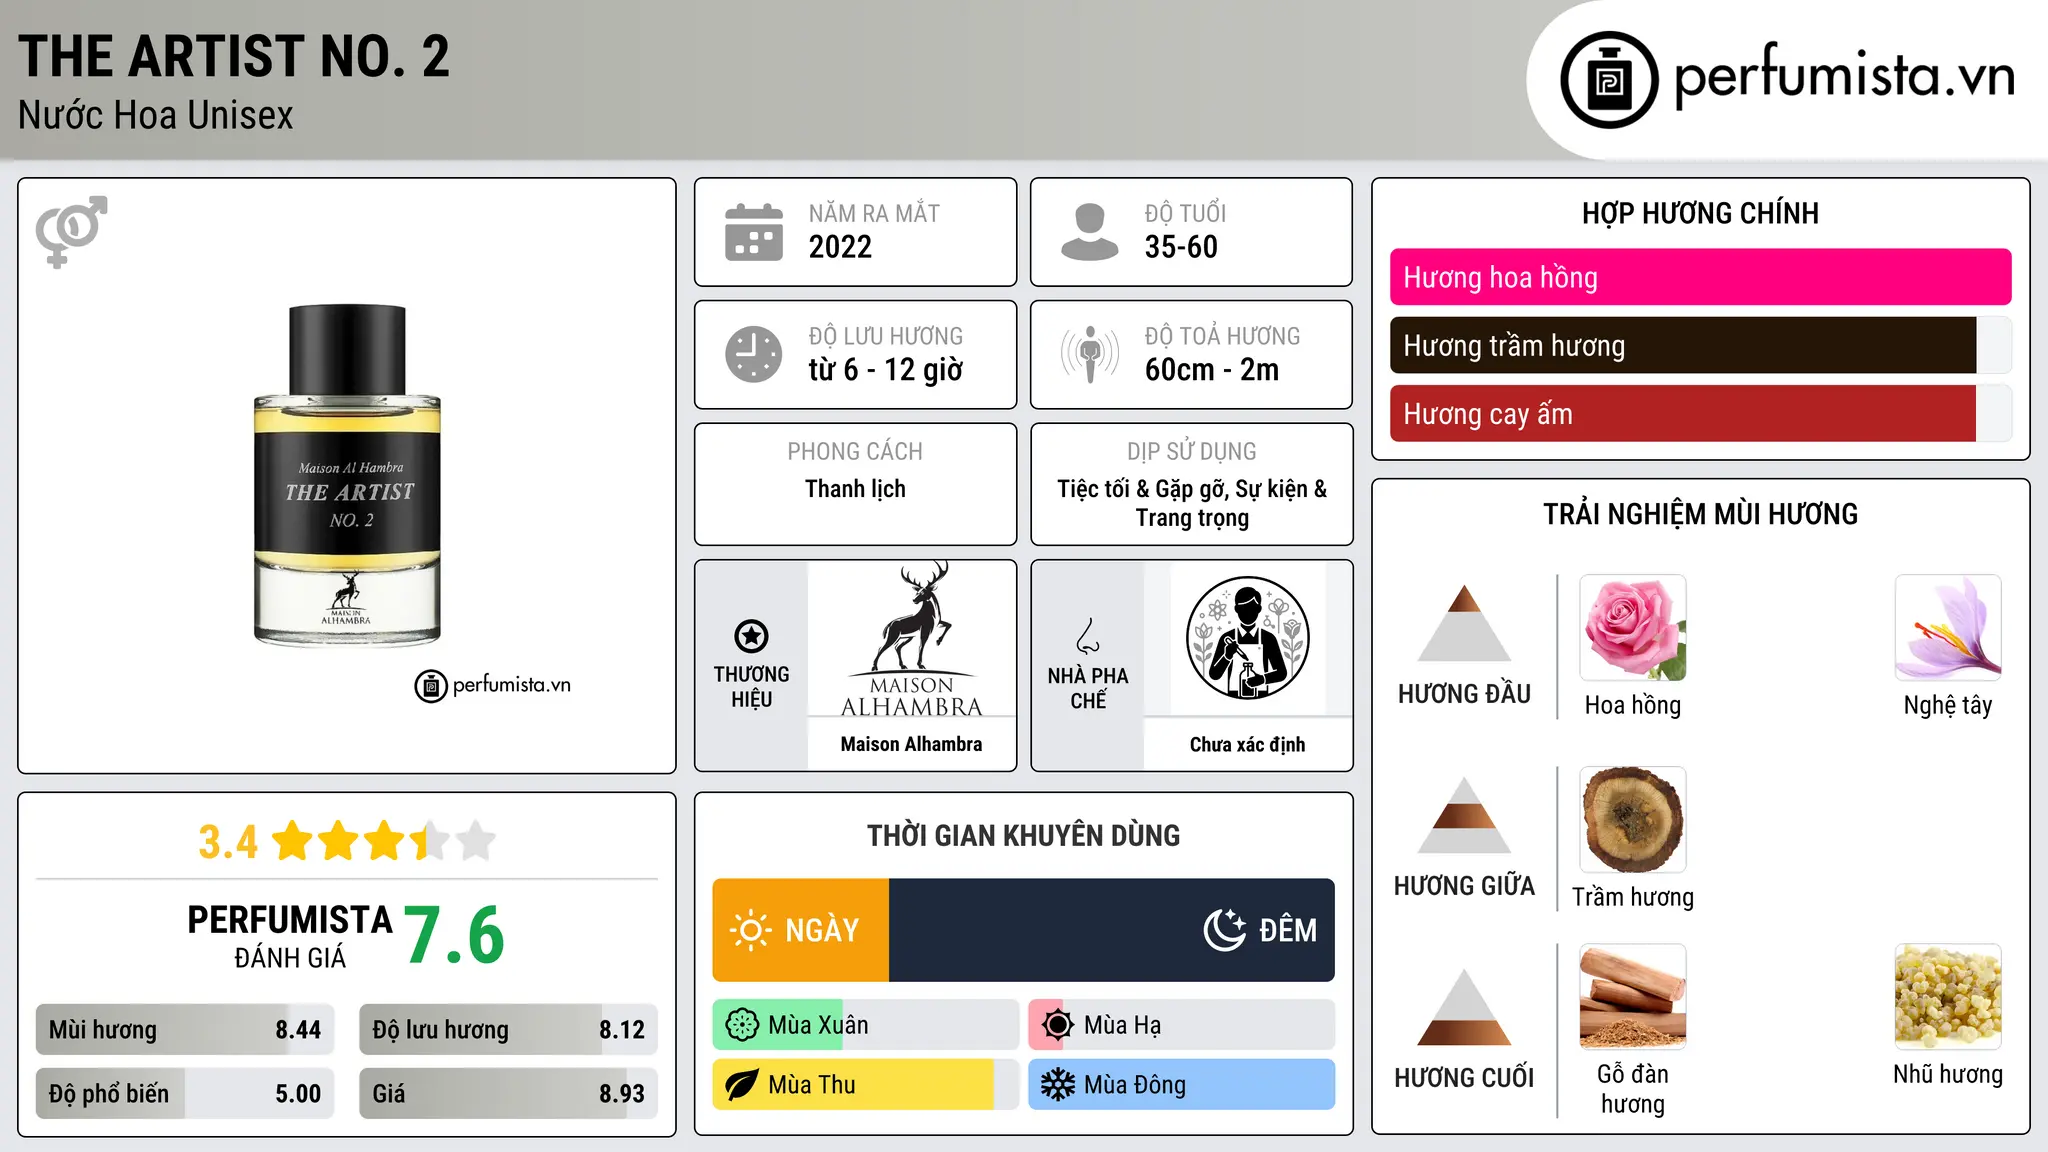Click the sillage icon beside Độ toả hương
The height and width of the screenshot is (1152, 2048).
click(x=1090, y=354)
